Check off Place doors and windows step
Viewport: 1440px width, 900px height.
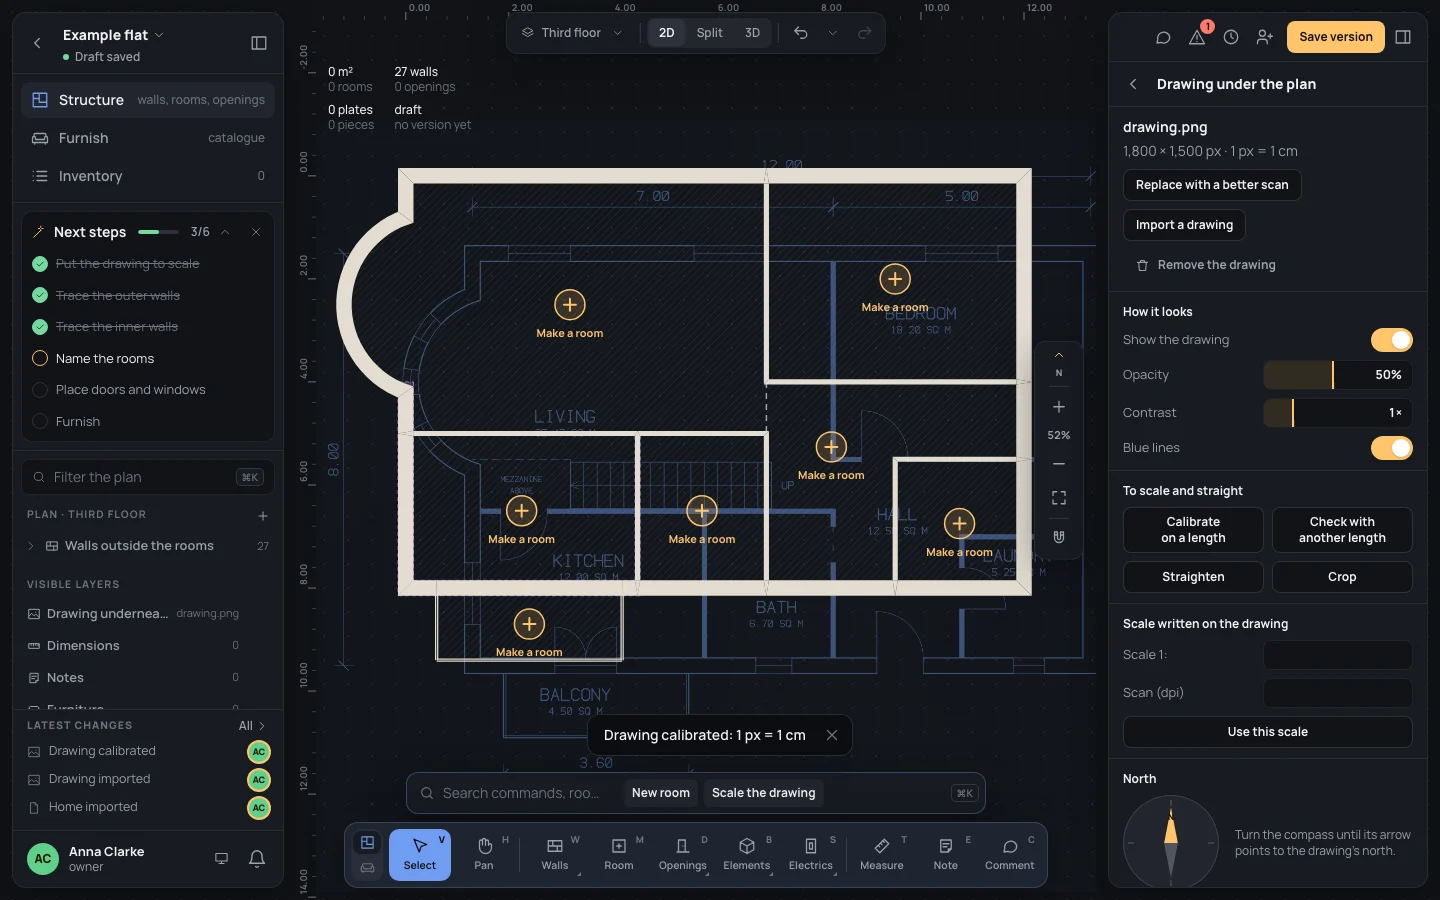click(x=40, y=390)
